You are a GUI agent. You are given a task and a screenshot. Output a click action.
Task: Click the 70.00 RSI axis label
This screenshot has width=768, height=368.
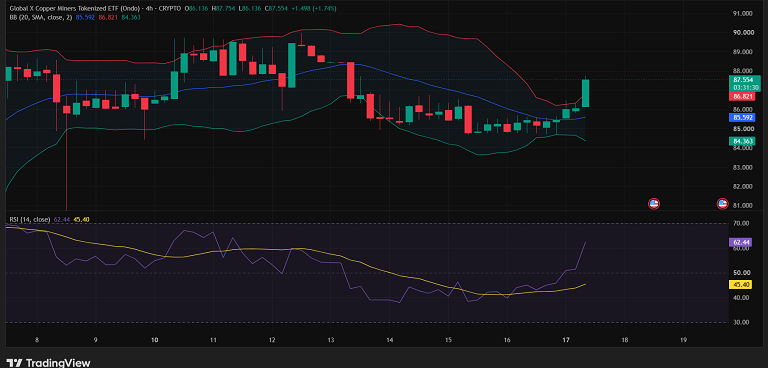pos(742,223)
